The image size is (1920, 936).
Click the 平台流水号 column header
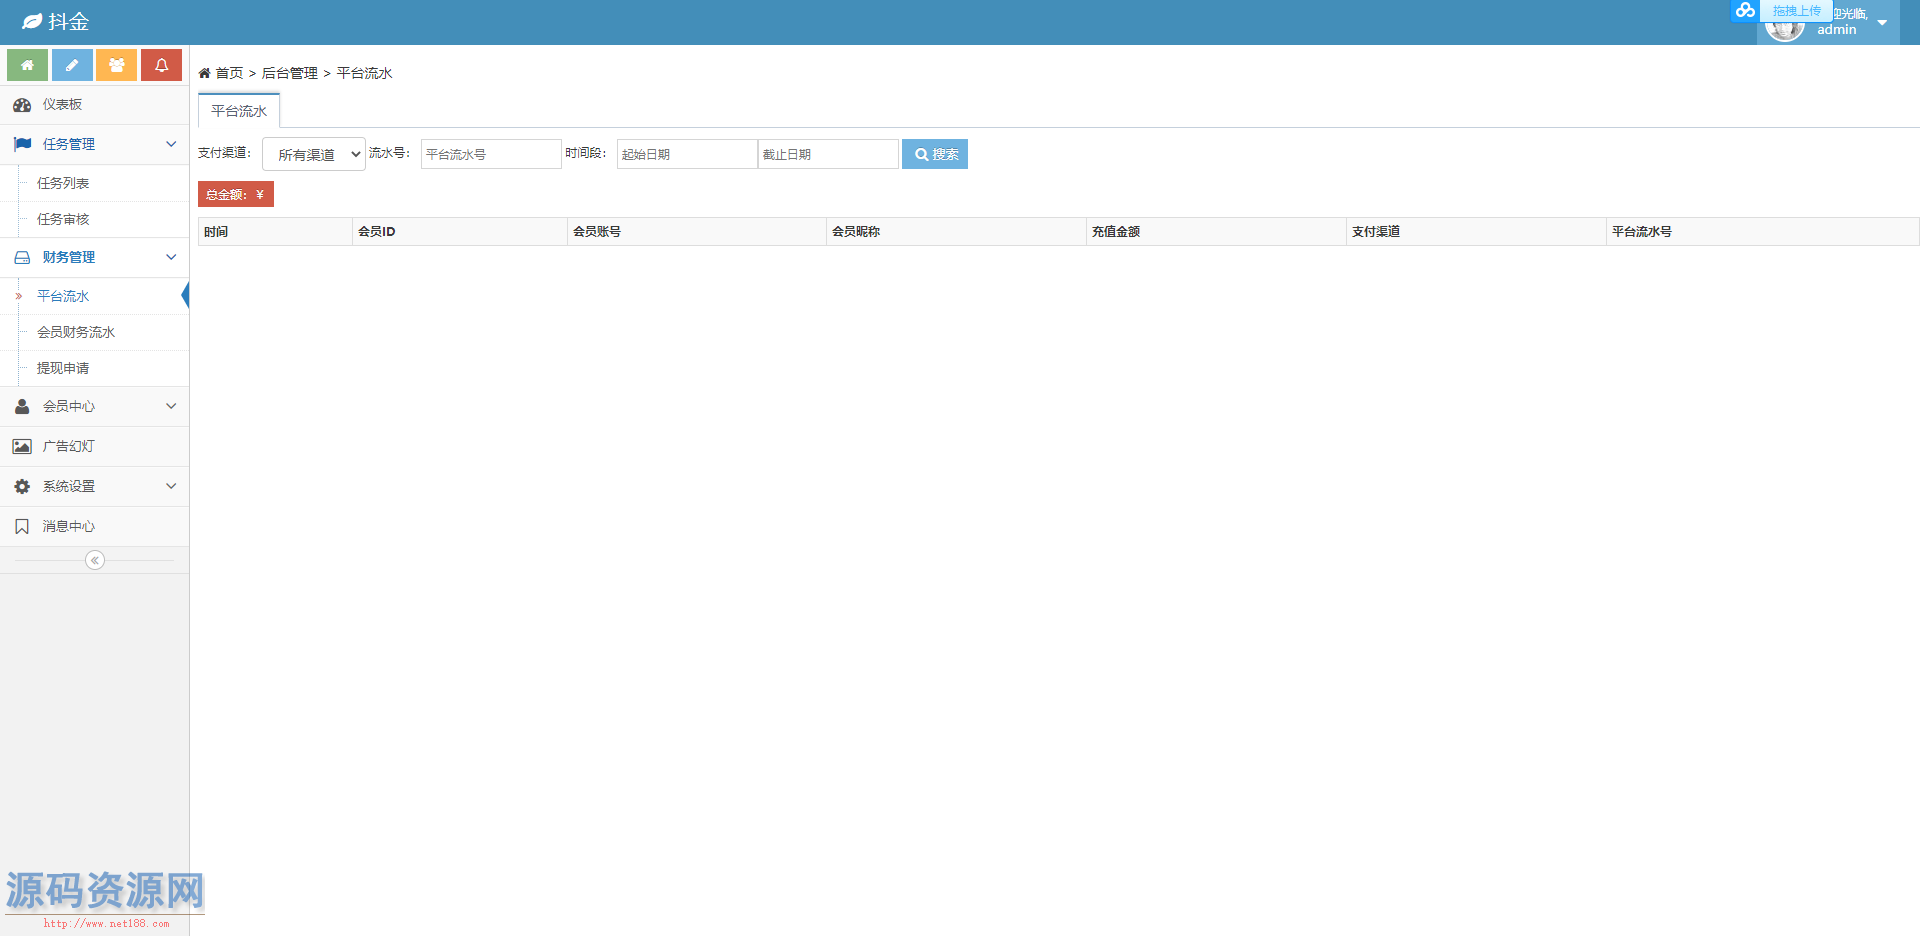pos(1763,231)
